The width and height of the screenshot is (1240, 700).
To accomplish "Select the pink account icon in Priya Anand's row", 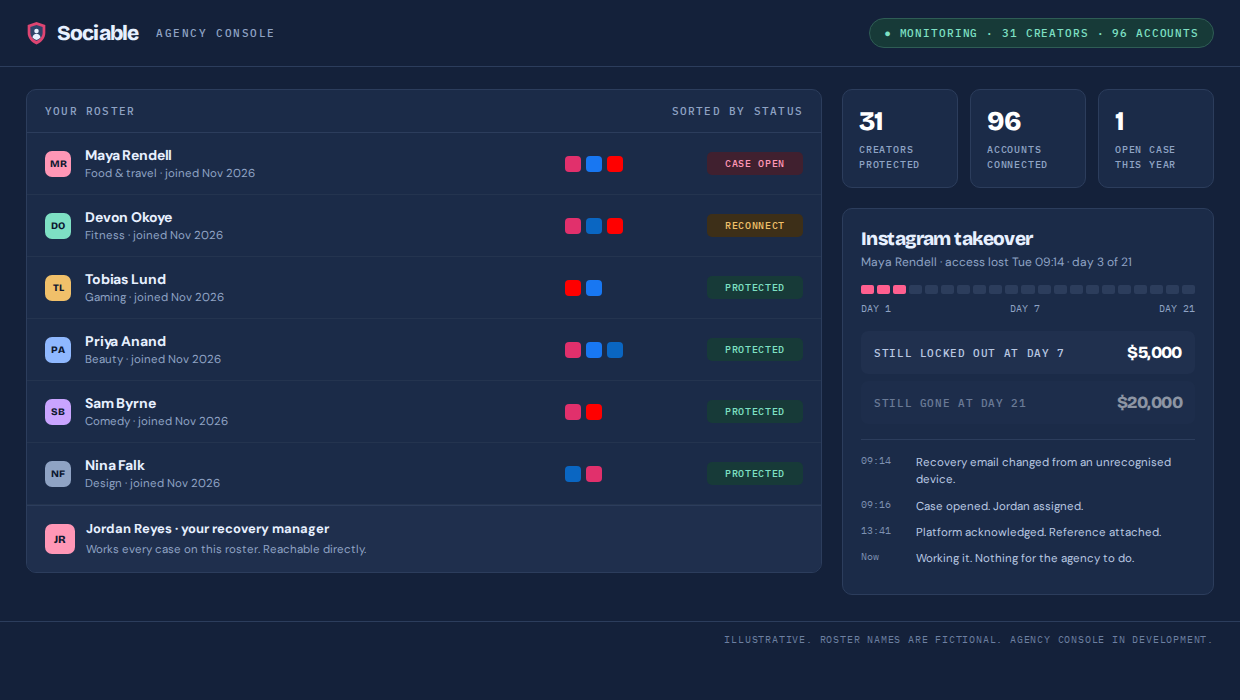I will pos(573,350).
